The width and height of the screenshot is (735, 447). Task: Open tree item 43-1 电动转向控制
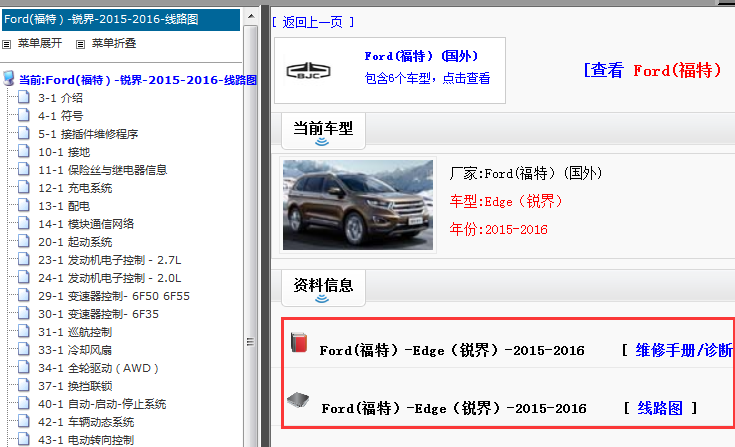point(86,440)
